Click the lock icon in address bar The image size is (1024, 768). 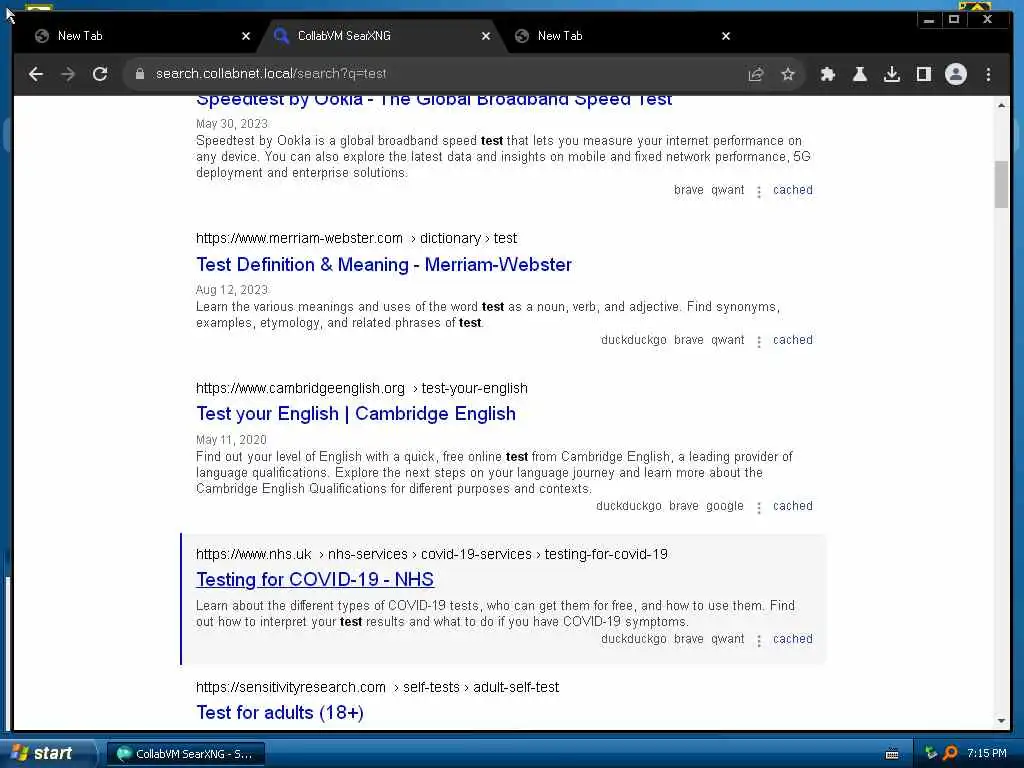point(140,74)
